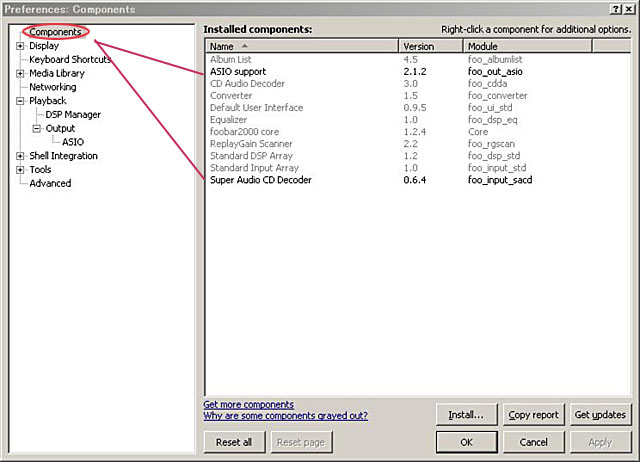Image resolution: width=640 pixels, height=462 pixels.
Task: Click the Get updates button
Action: pyautogui.click(x=600, y=415)
